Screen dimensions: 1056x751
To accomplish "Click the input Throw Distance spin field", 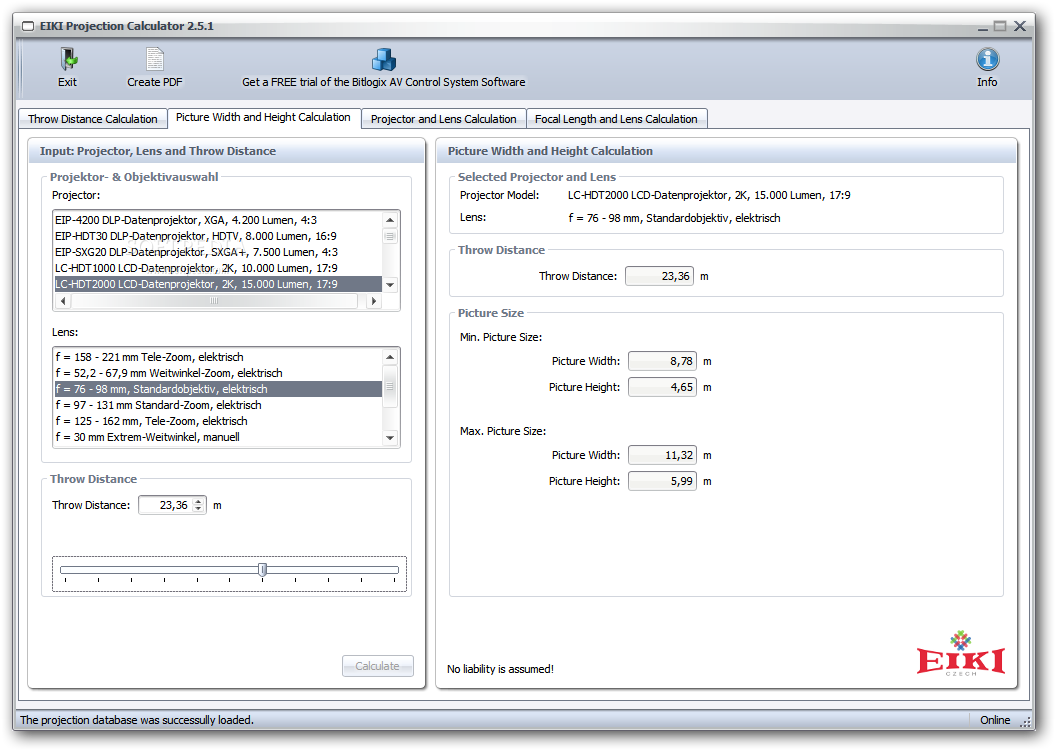I will 172,505.
